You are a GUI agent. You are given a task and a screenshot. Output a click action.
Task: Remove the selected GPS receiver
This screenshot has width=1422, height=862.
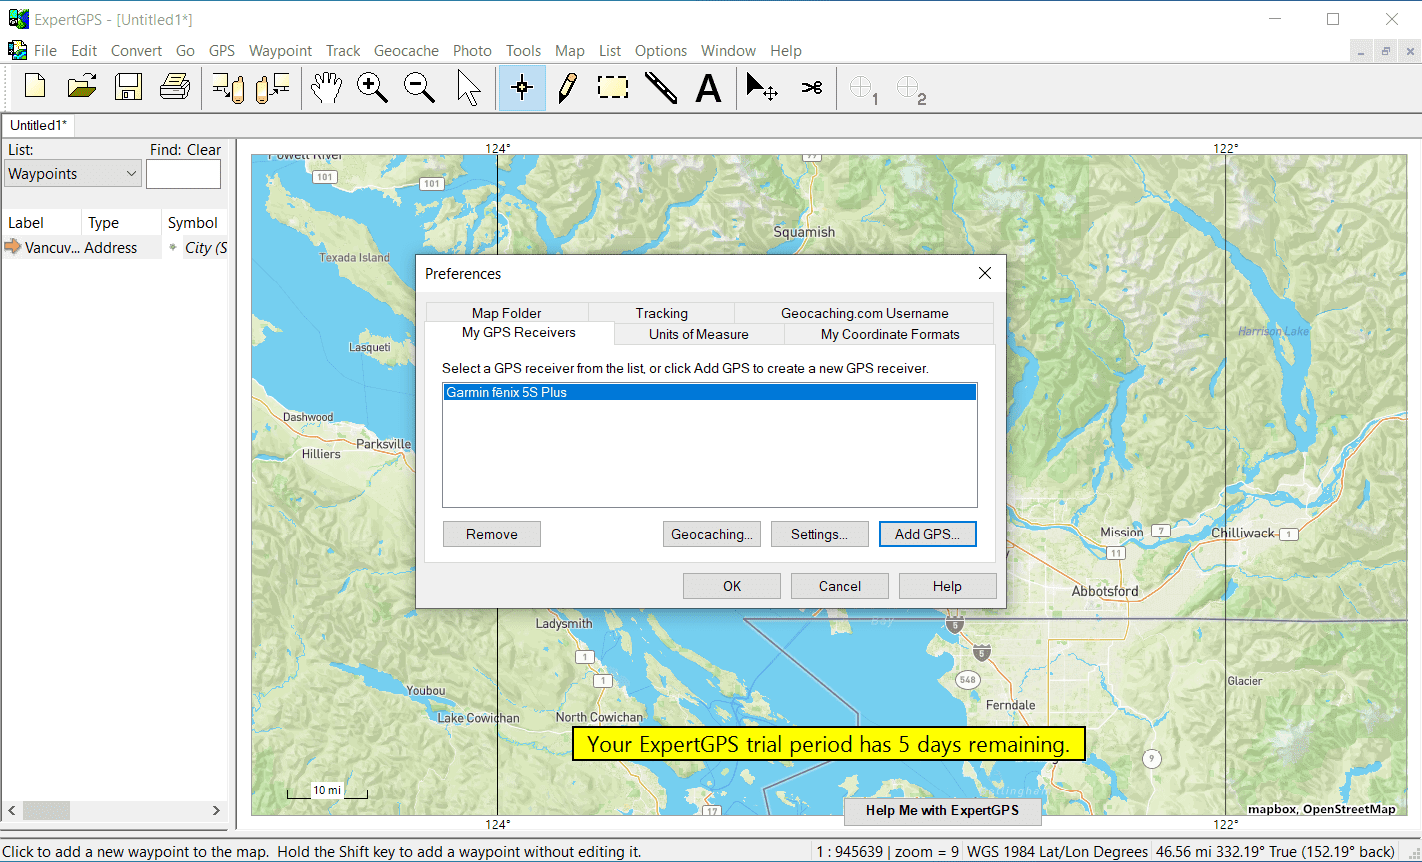click(492, 534)
